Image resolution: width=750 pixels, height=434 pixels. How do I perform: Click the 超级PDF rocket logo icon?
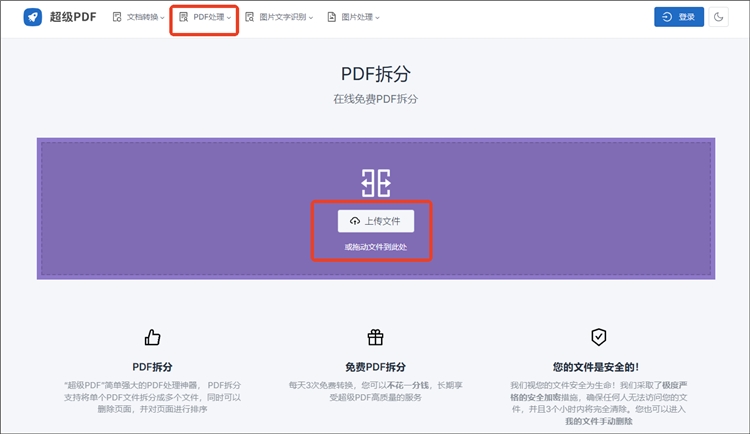pos(32,17)
